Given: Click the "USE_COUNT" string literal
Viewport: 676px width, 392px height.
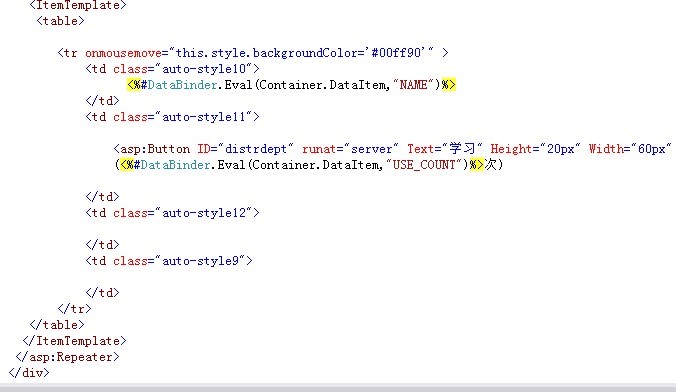Looking at the screenshot, I should point(424,165).
